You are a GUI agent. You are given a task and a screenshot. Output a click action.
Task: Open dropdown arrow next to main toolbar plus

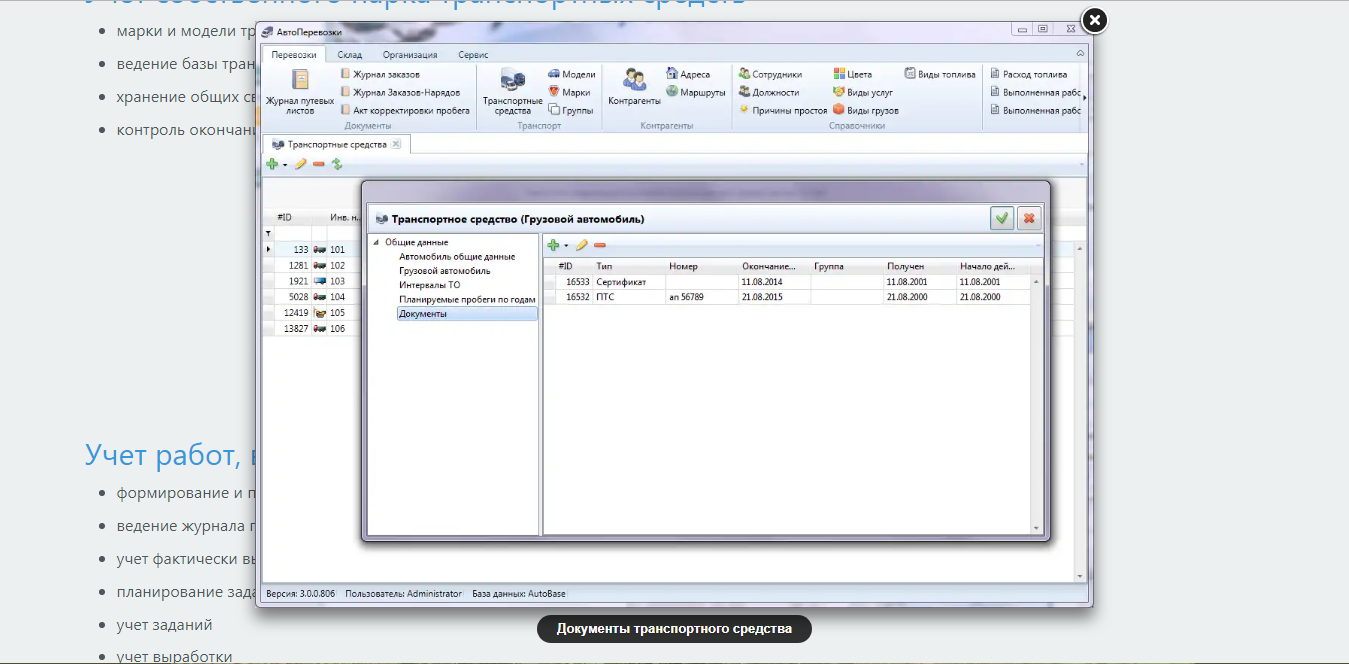tap(284, 165)
